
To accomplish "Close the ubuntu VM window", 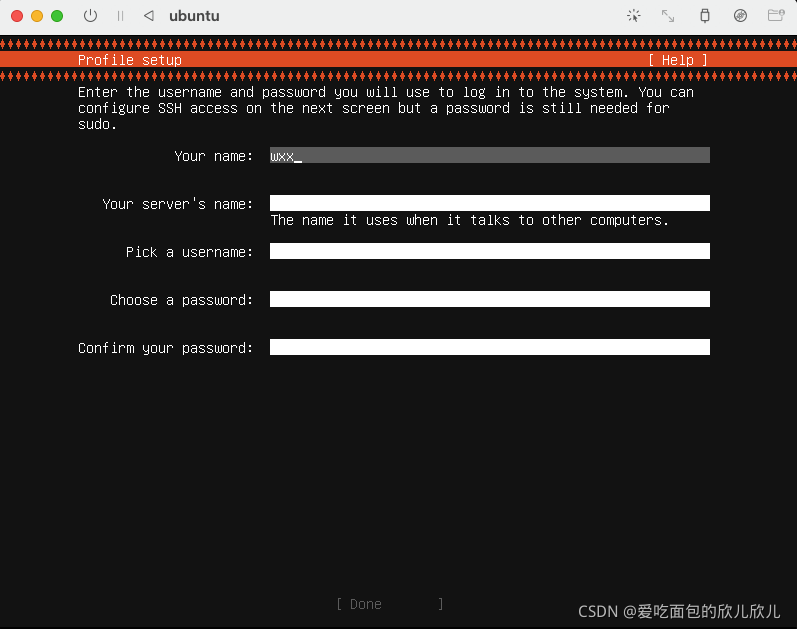I will [x=17, y=16].
